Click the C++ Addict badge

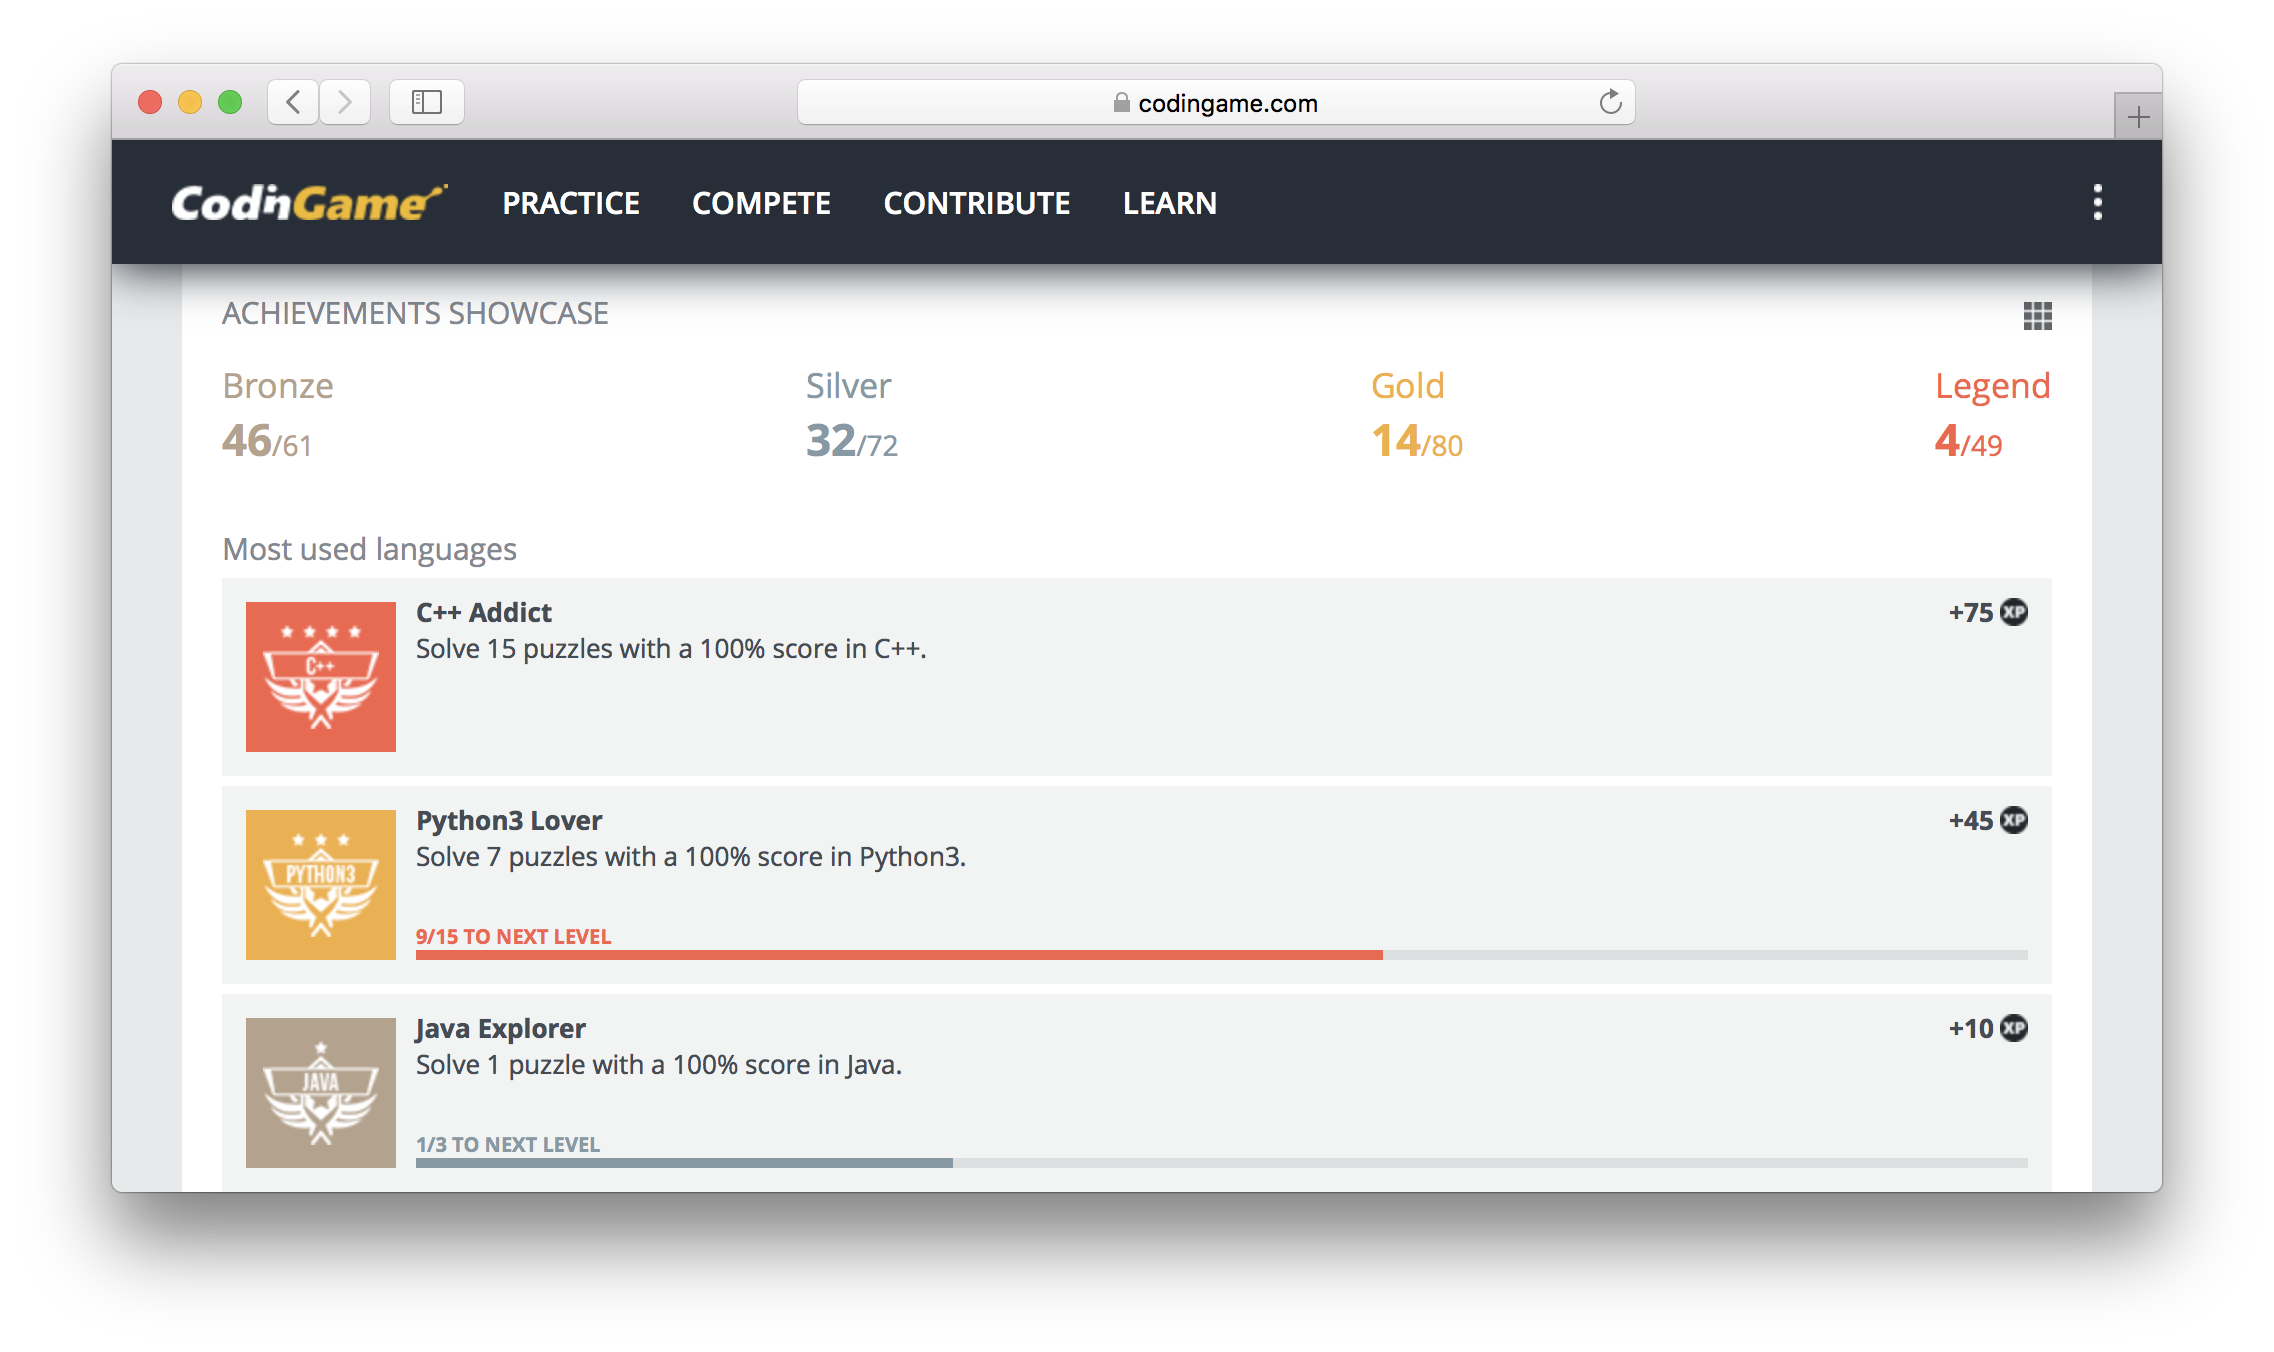click(x=321, y=677)
